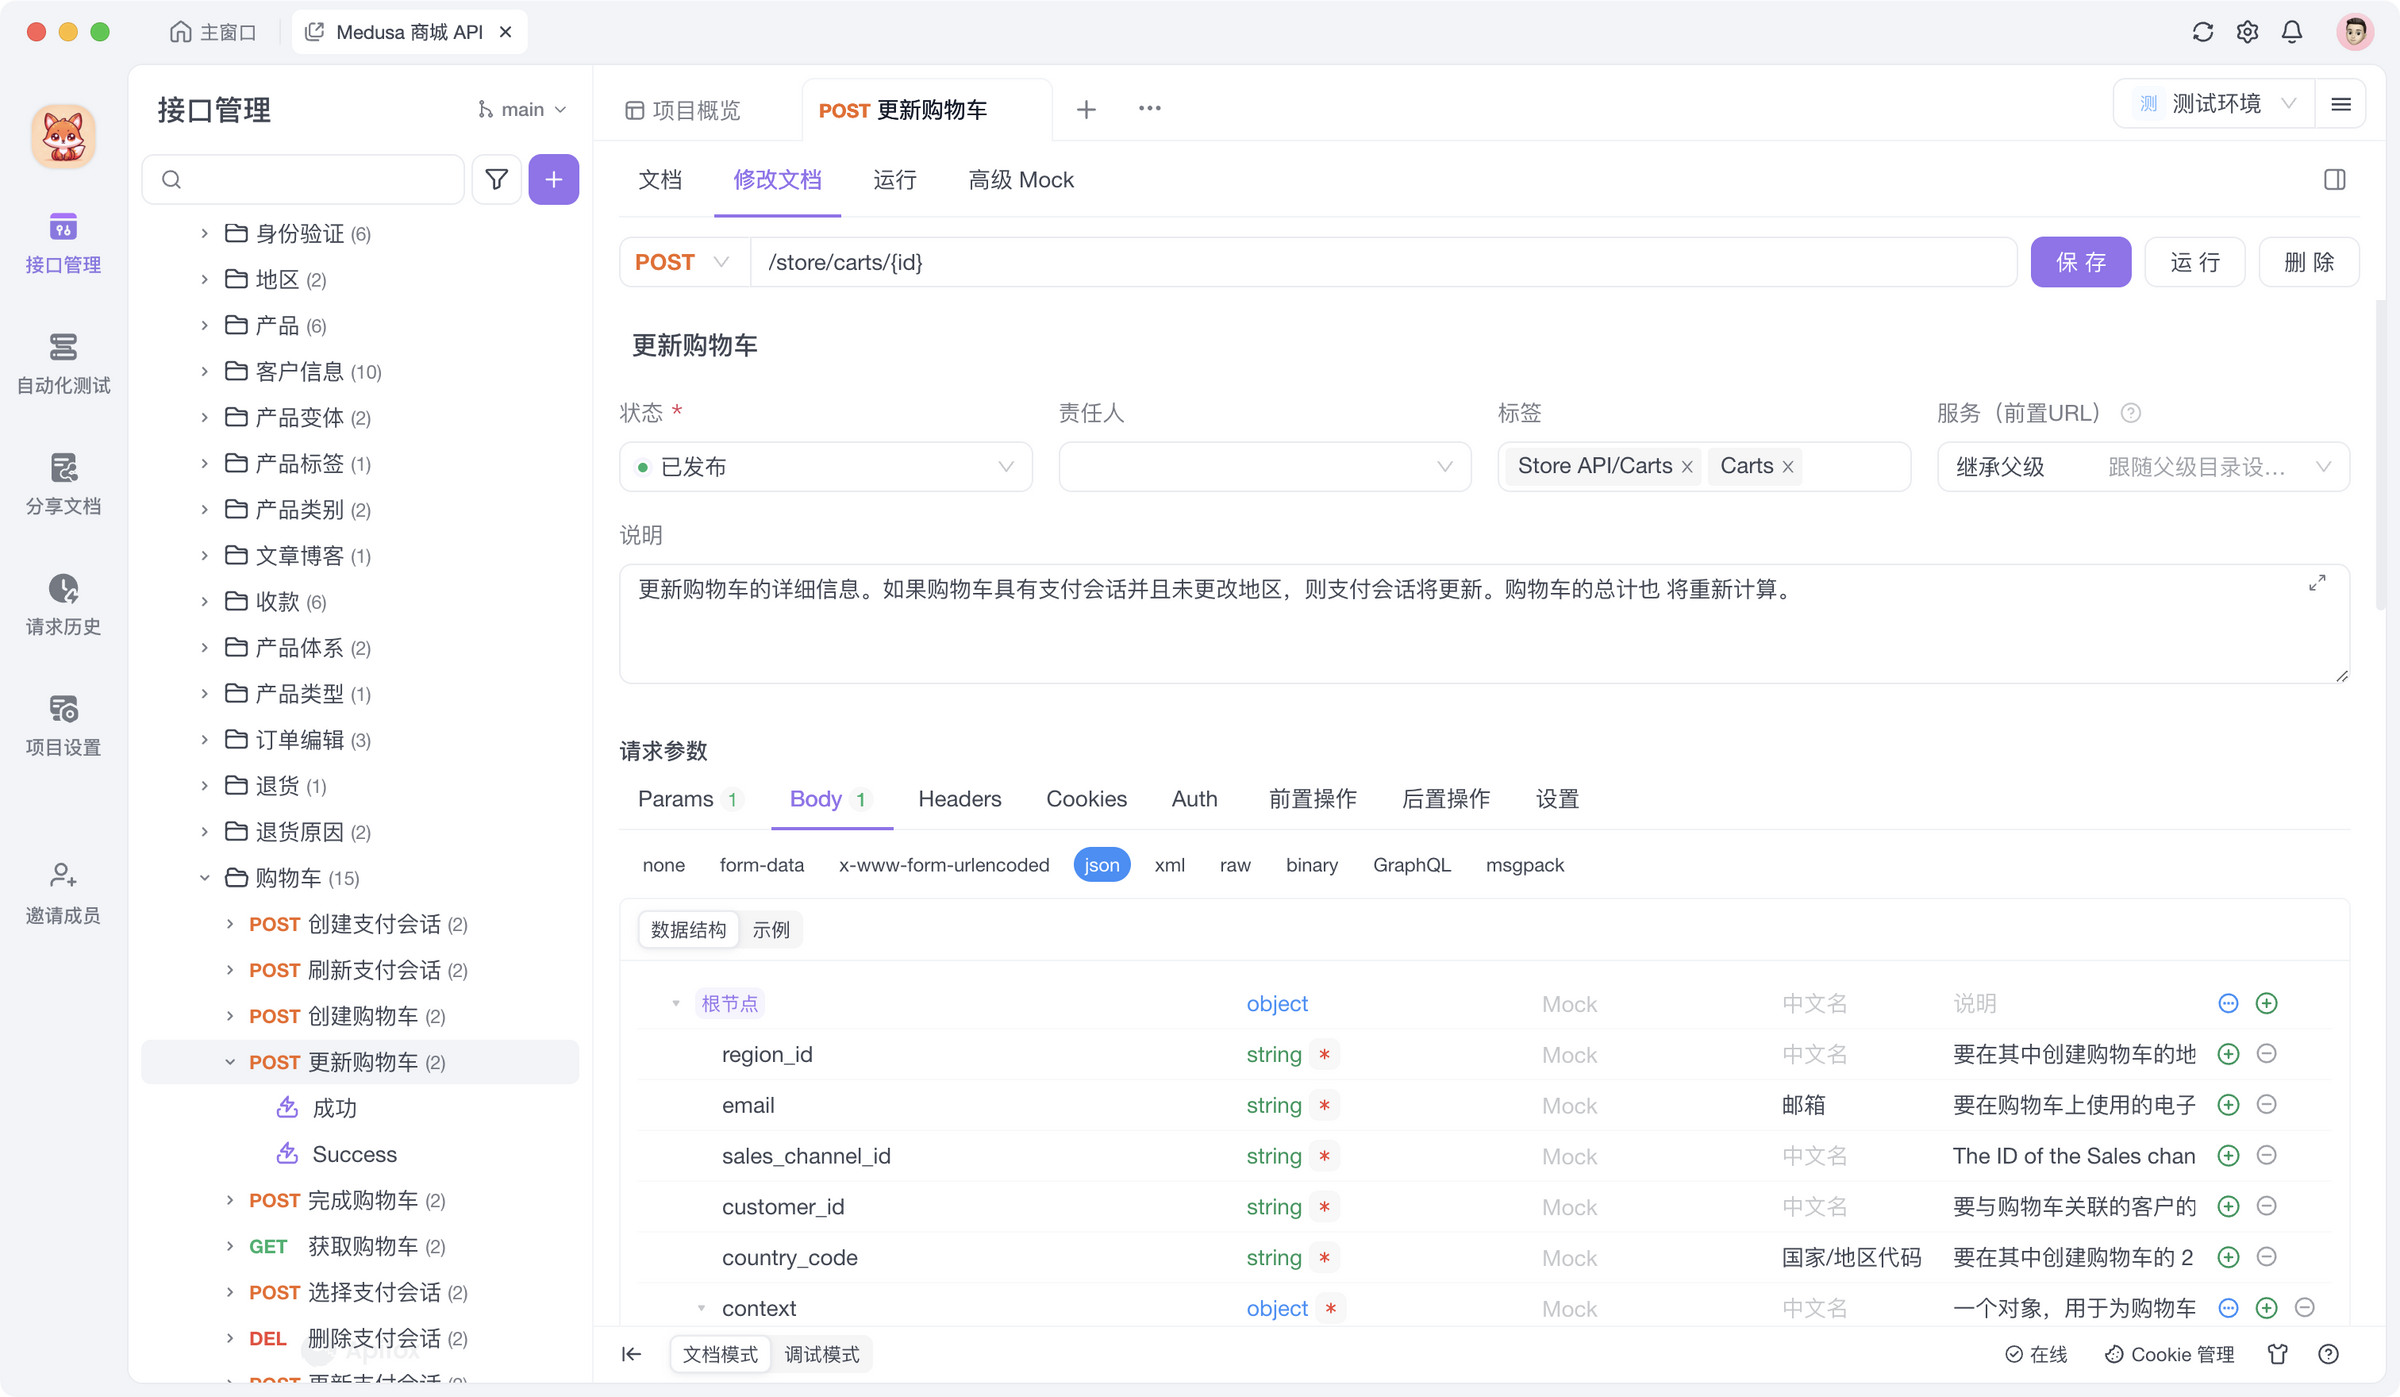Switch the body view to 示例
The image size is (2400, 1397).
(771, 929)
